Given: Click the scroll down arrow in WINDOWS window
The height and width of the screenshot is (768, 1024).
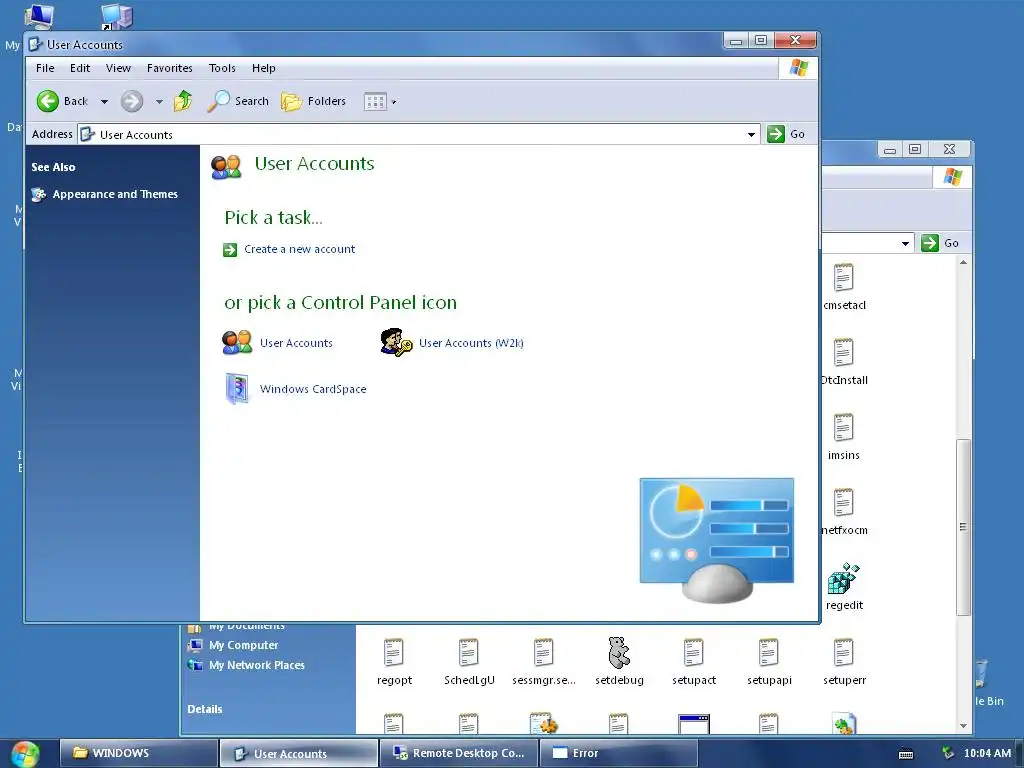Looking at the screenshot, I should pyautogui.click(x=963, y=726).
